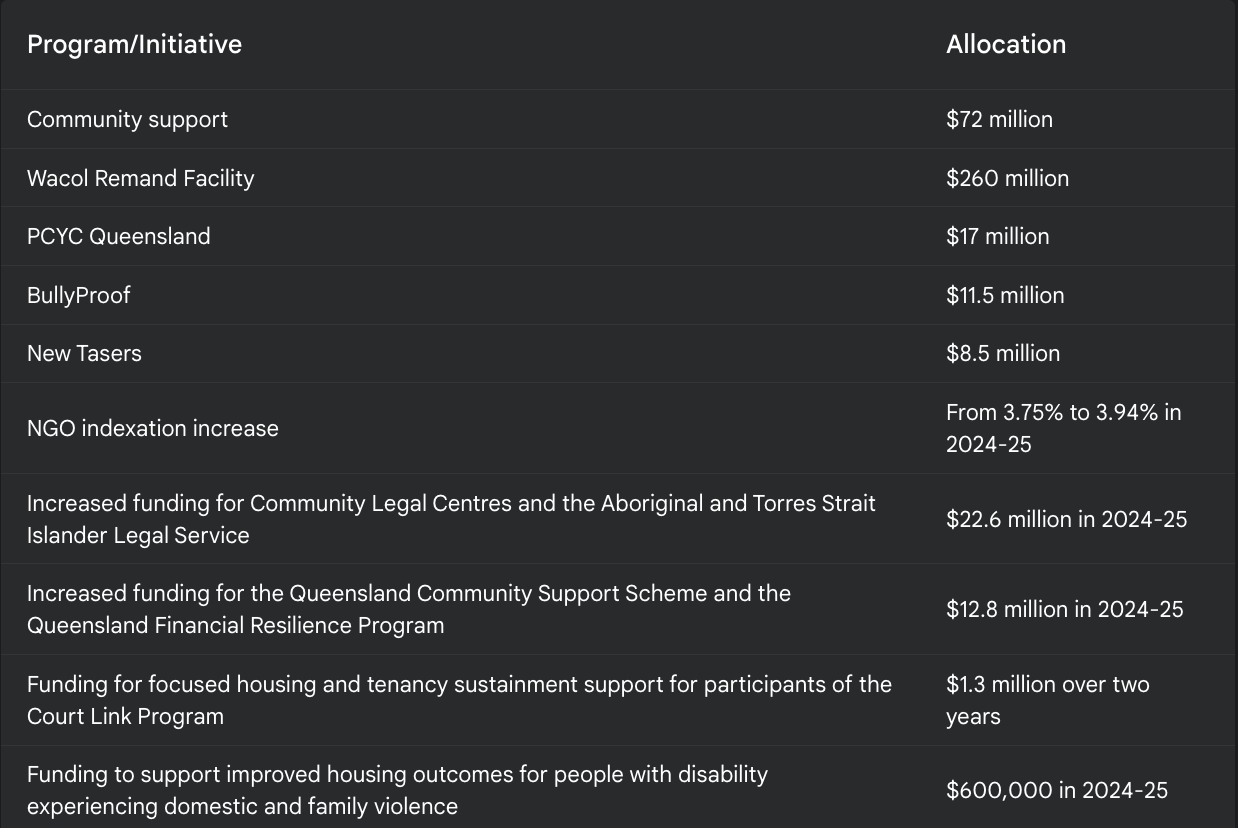Select the BullyProof program cell
This screenshot has width=1238, height=828.
tap(78, 295)
